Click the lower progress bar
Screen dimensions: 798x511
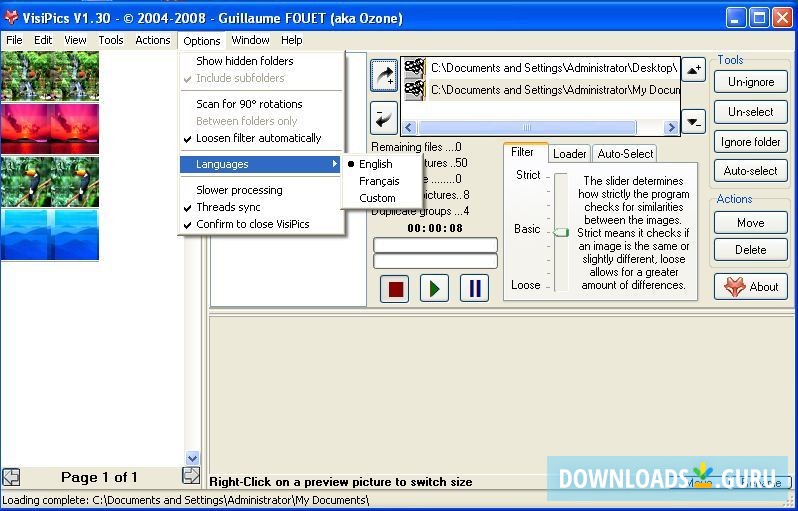pyautogui.click(x=435, y=261)
